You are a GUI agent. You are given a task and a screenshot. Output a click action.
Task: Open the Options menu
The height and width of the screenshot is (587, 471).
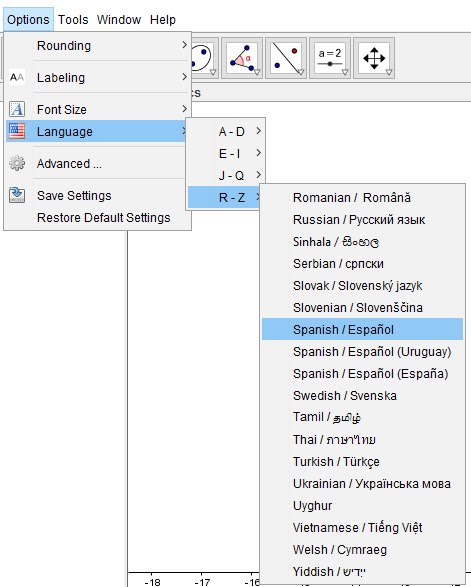[x=28, y=19]
